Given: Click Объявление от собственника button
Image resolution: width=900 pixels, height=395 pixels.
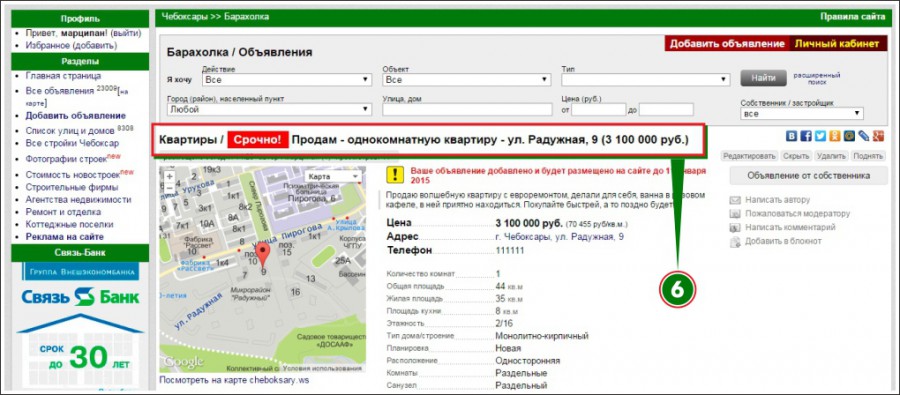Looking at the screenshot, I should 809,176.
